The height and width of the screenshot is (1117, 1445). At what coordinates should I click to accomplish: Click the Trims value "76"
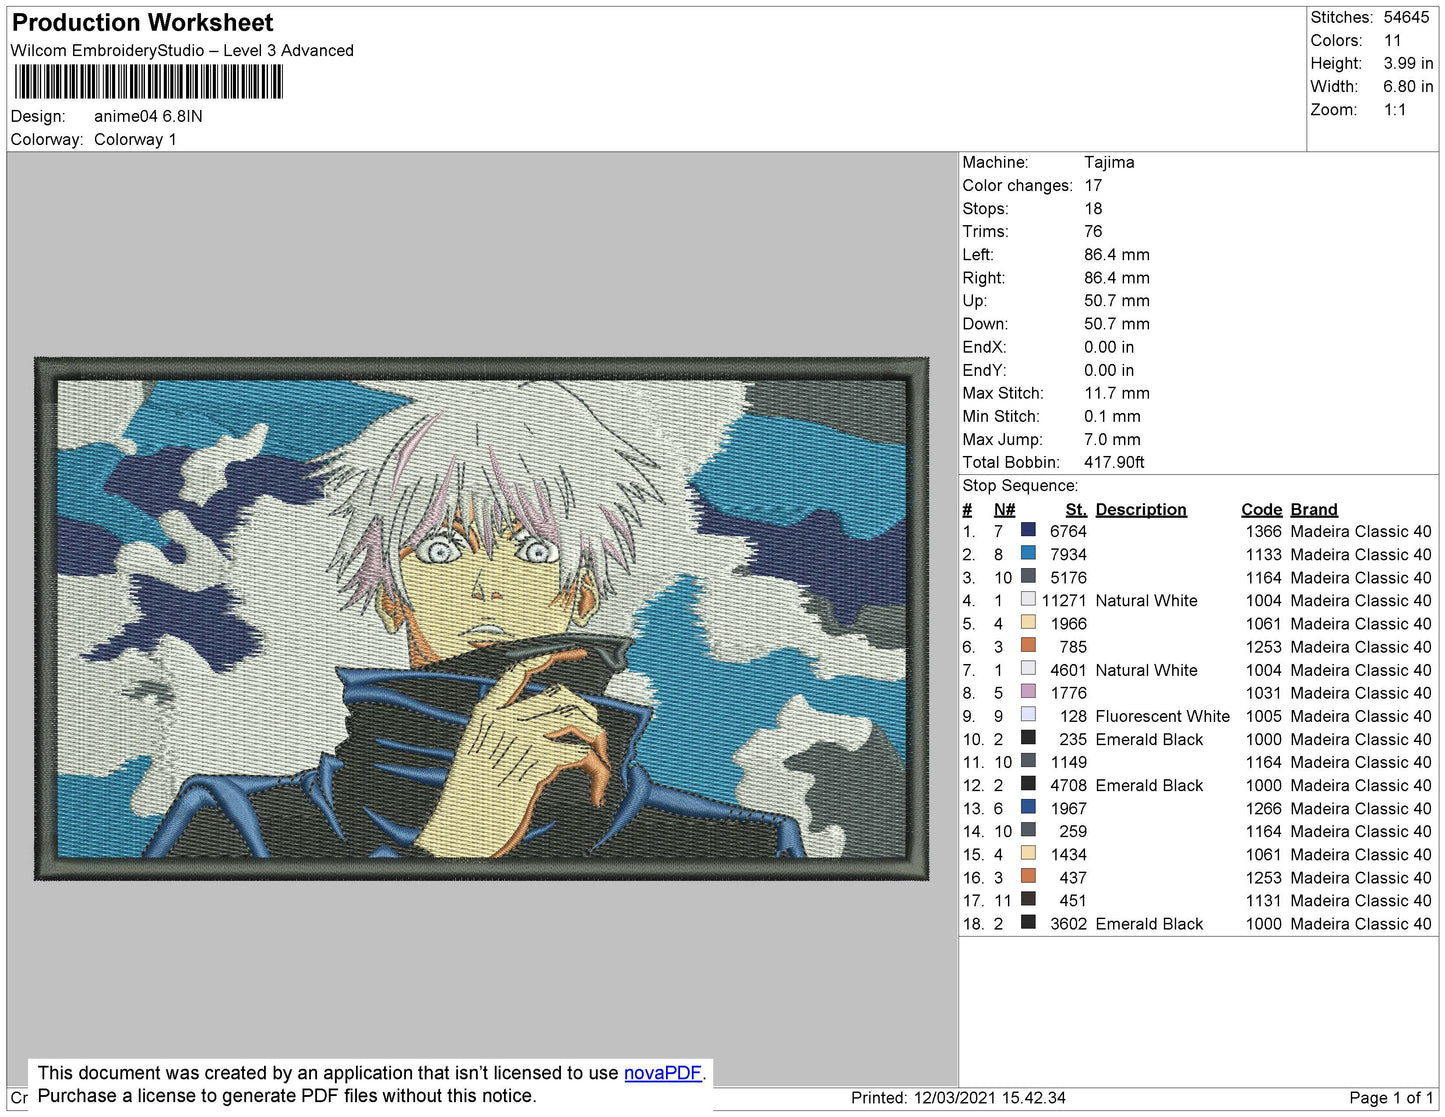pos(1093,232)
